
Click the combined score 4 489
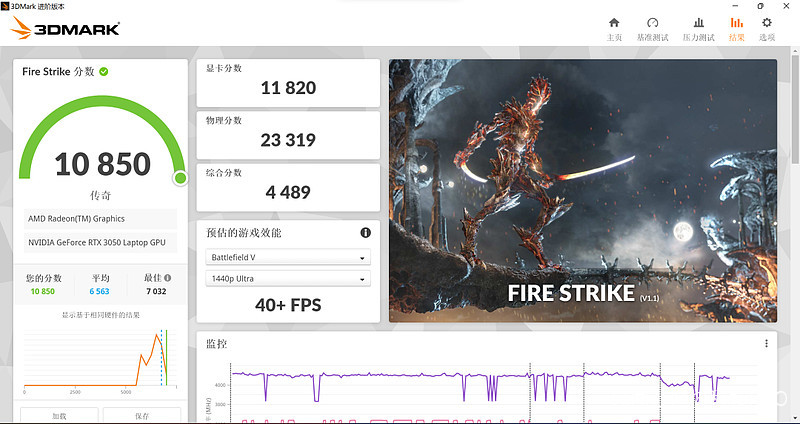[288, 192]
